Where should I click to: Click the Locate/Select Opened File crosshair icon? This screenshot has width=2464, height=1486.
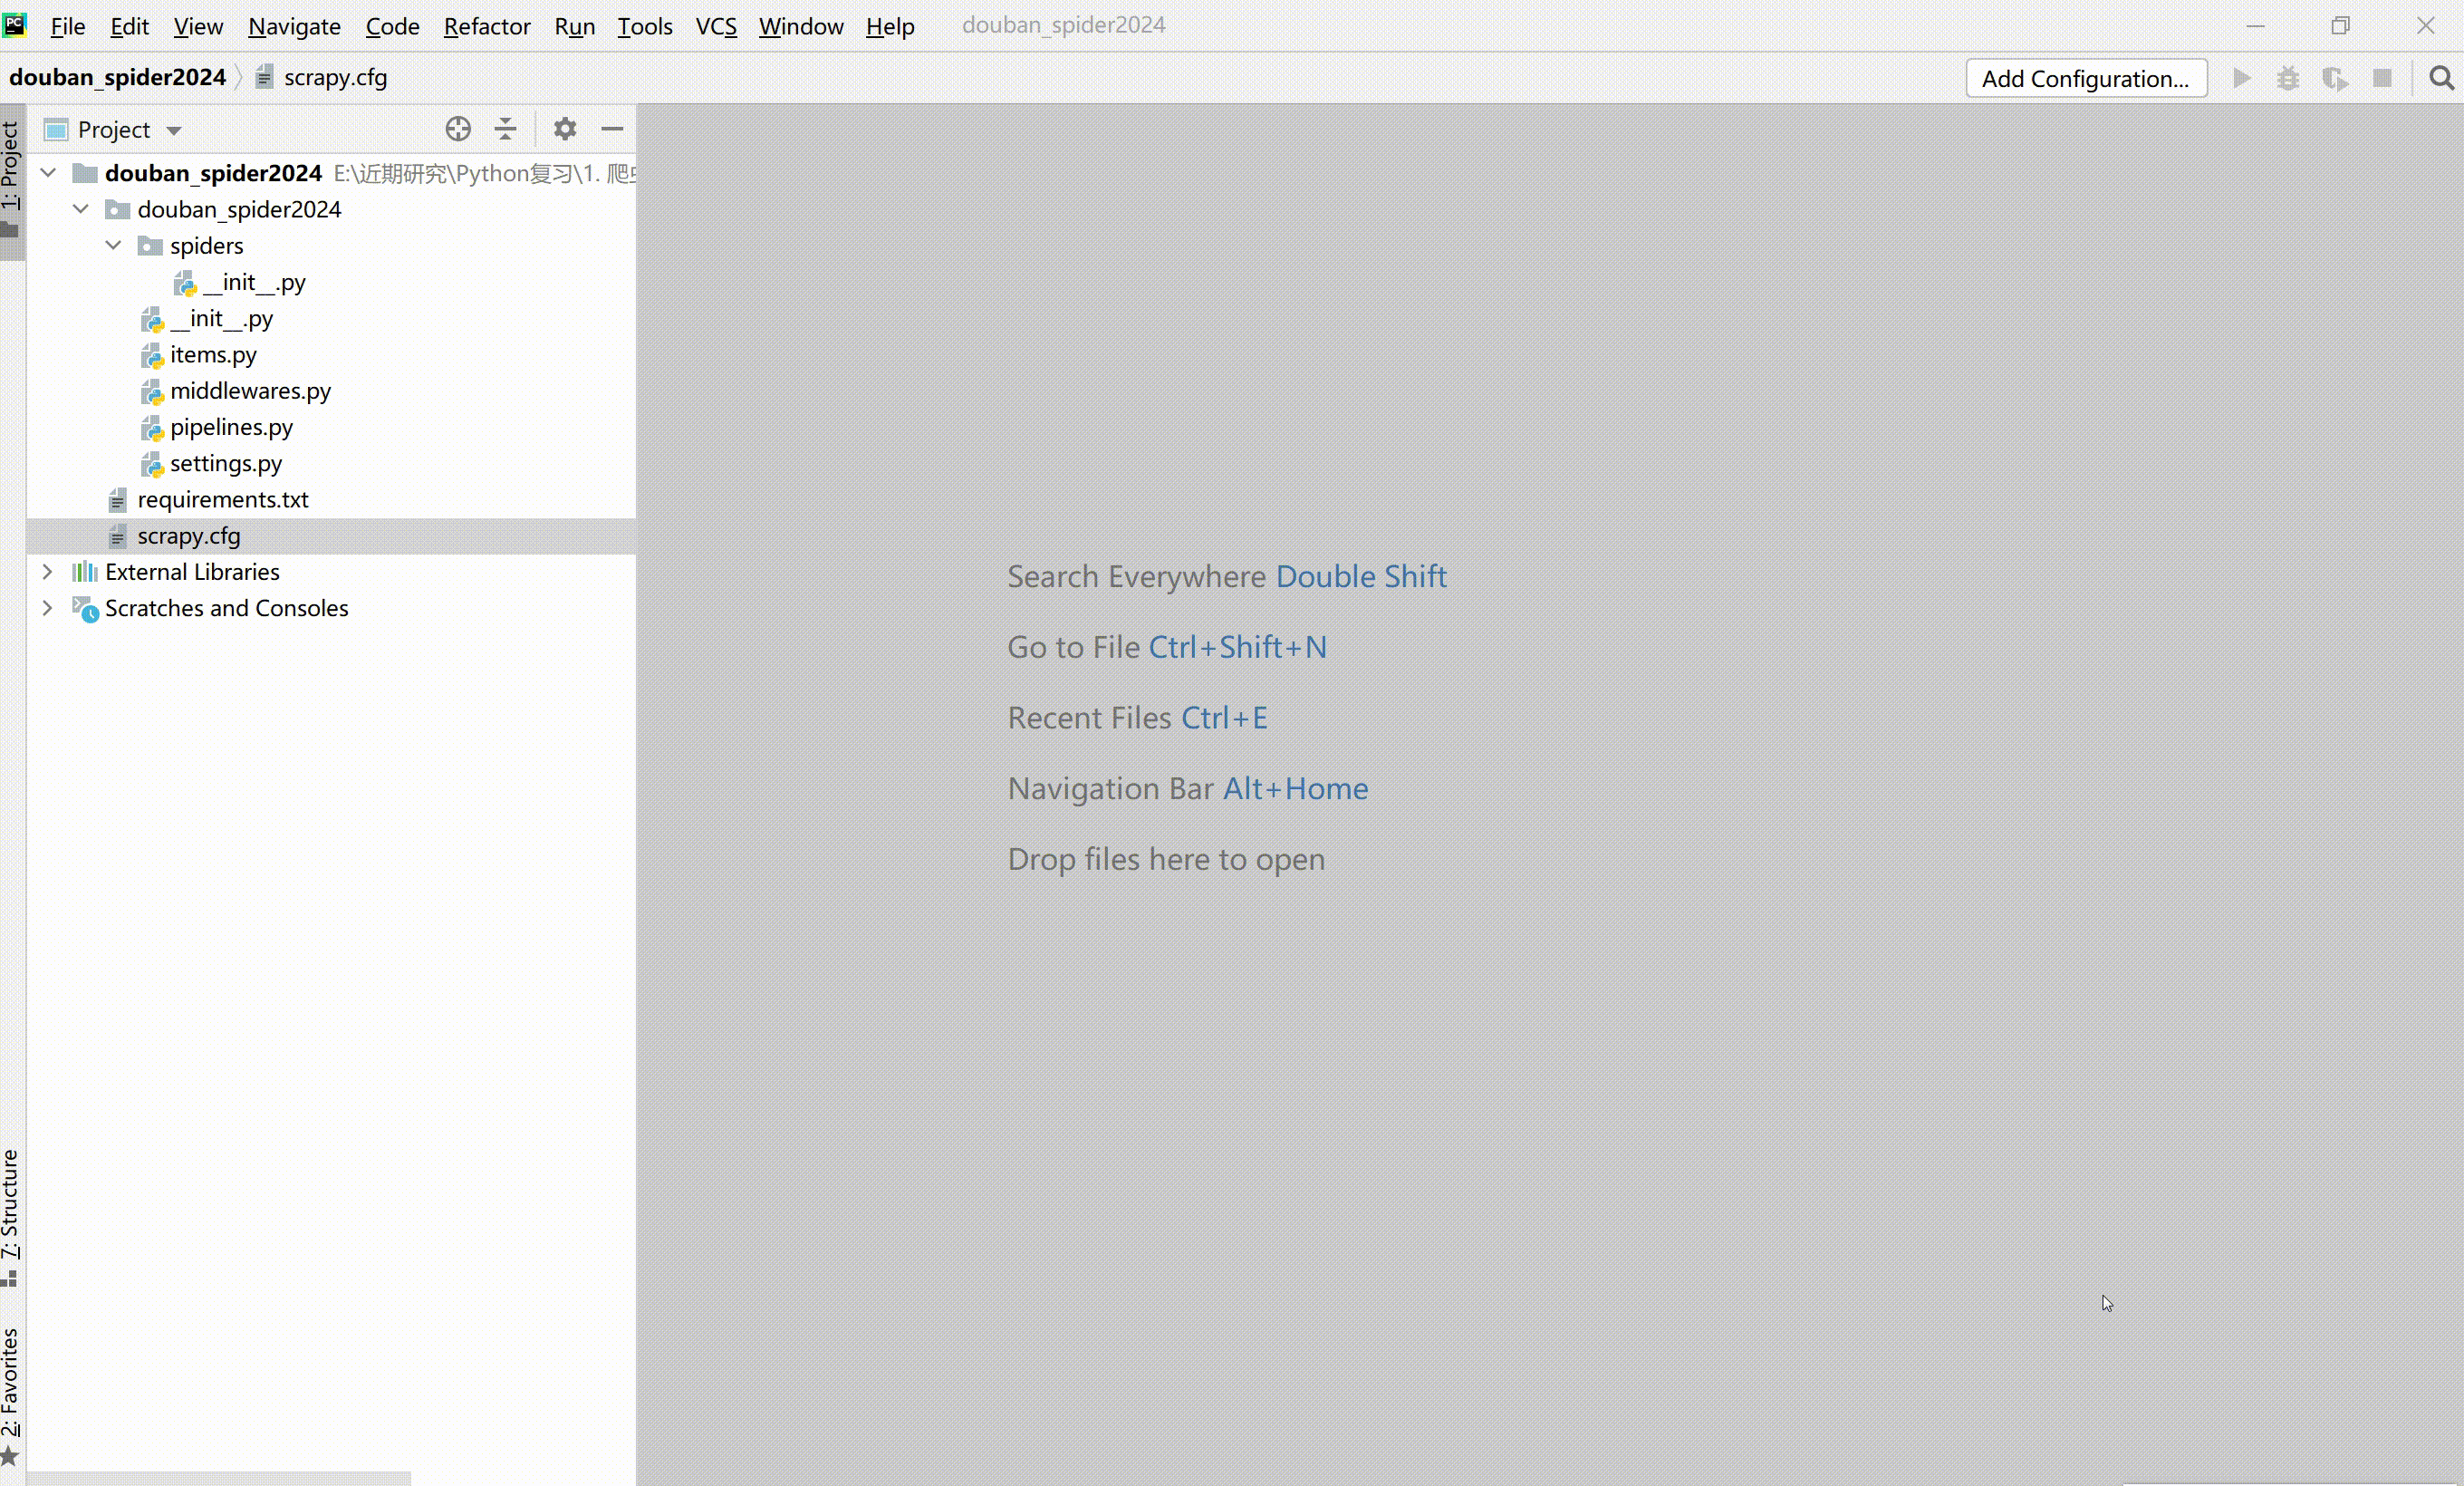click(x=458, y=129)
